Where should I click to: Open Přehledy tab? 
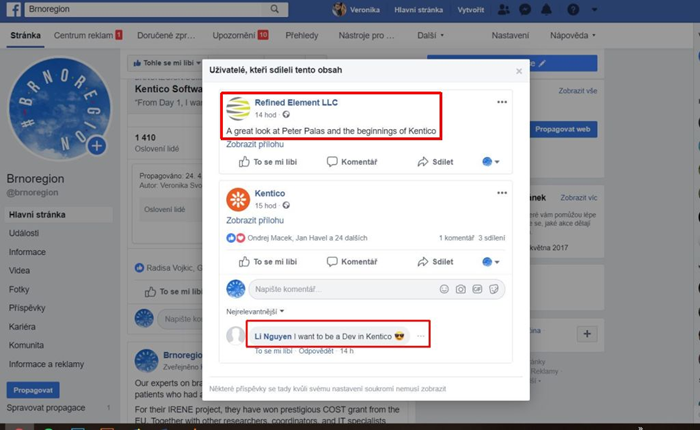click(302, 35)
